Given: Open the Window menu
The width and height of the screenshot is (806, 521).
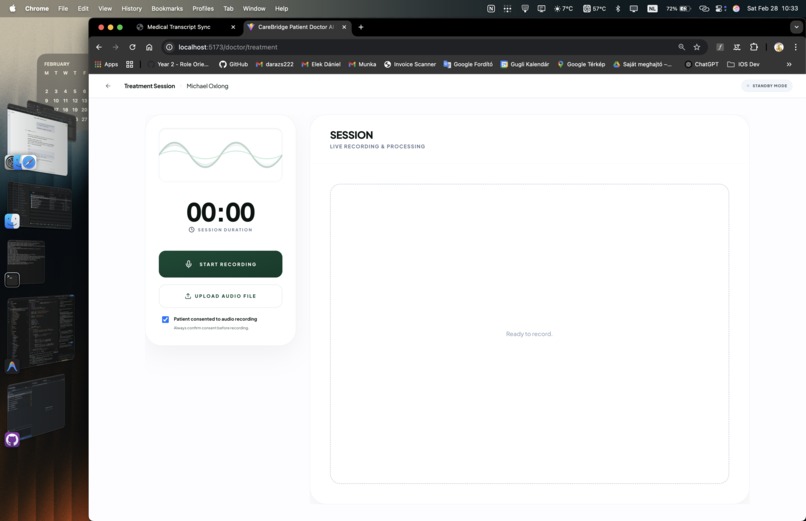Looking at the screenshot, I should (x=254, y=8).
